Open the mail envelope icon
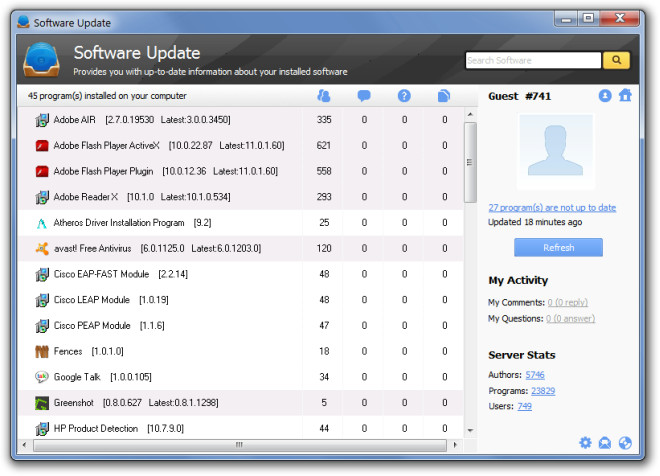 [x=605, y=443]
